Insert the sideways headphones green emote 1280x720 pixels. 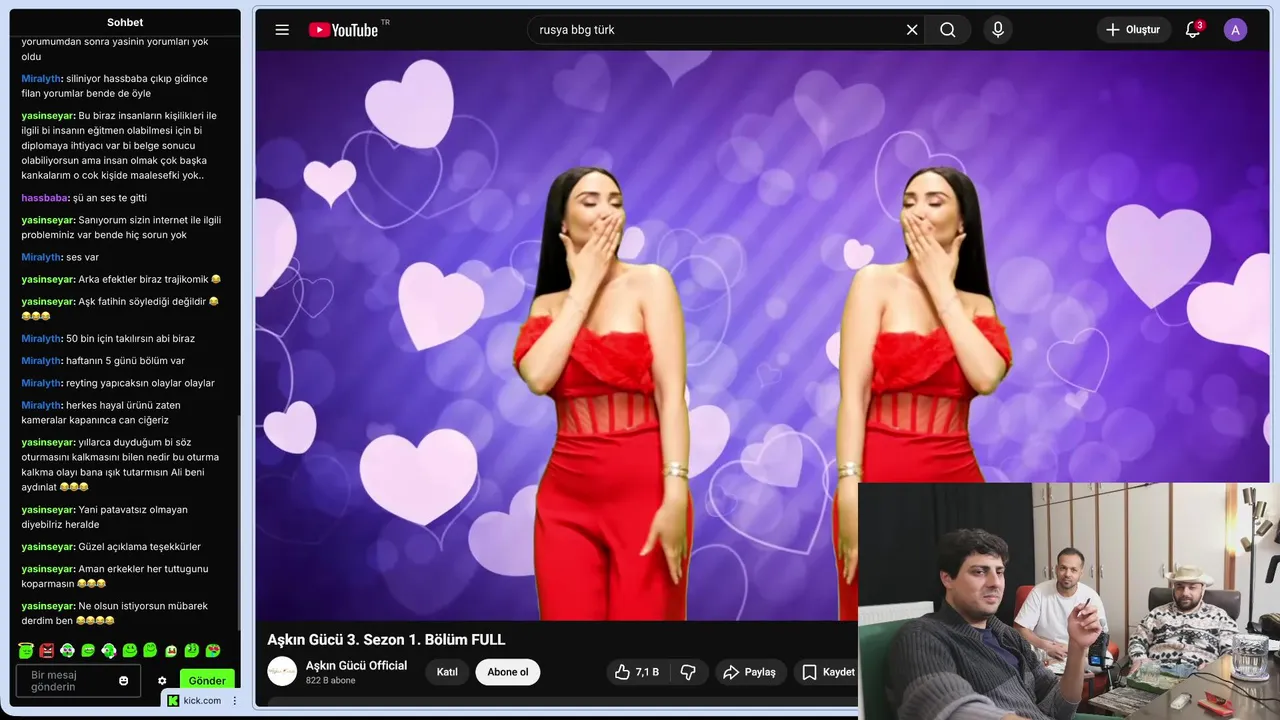click(109, 651)
